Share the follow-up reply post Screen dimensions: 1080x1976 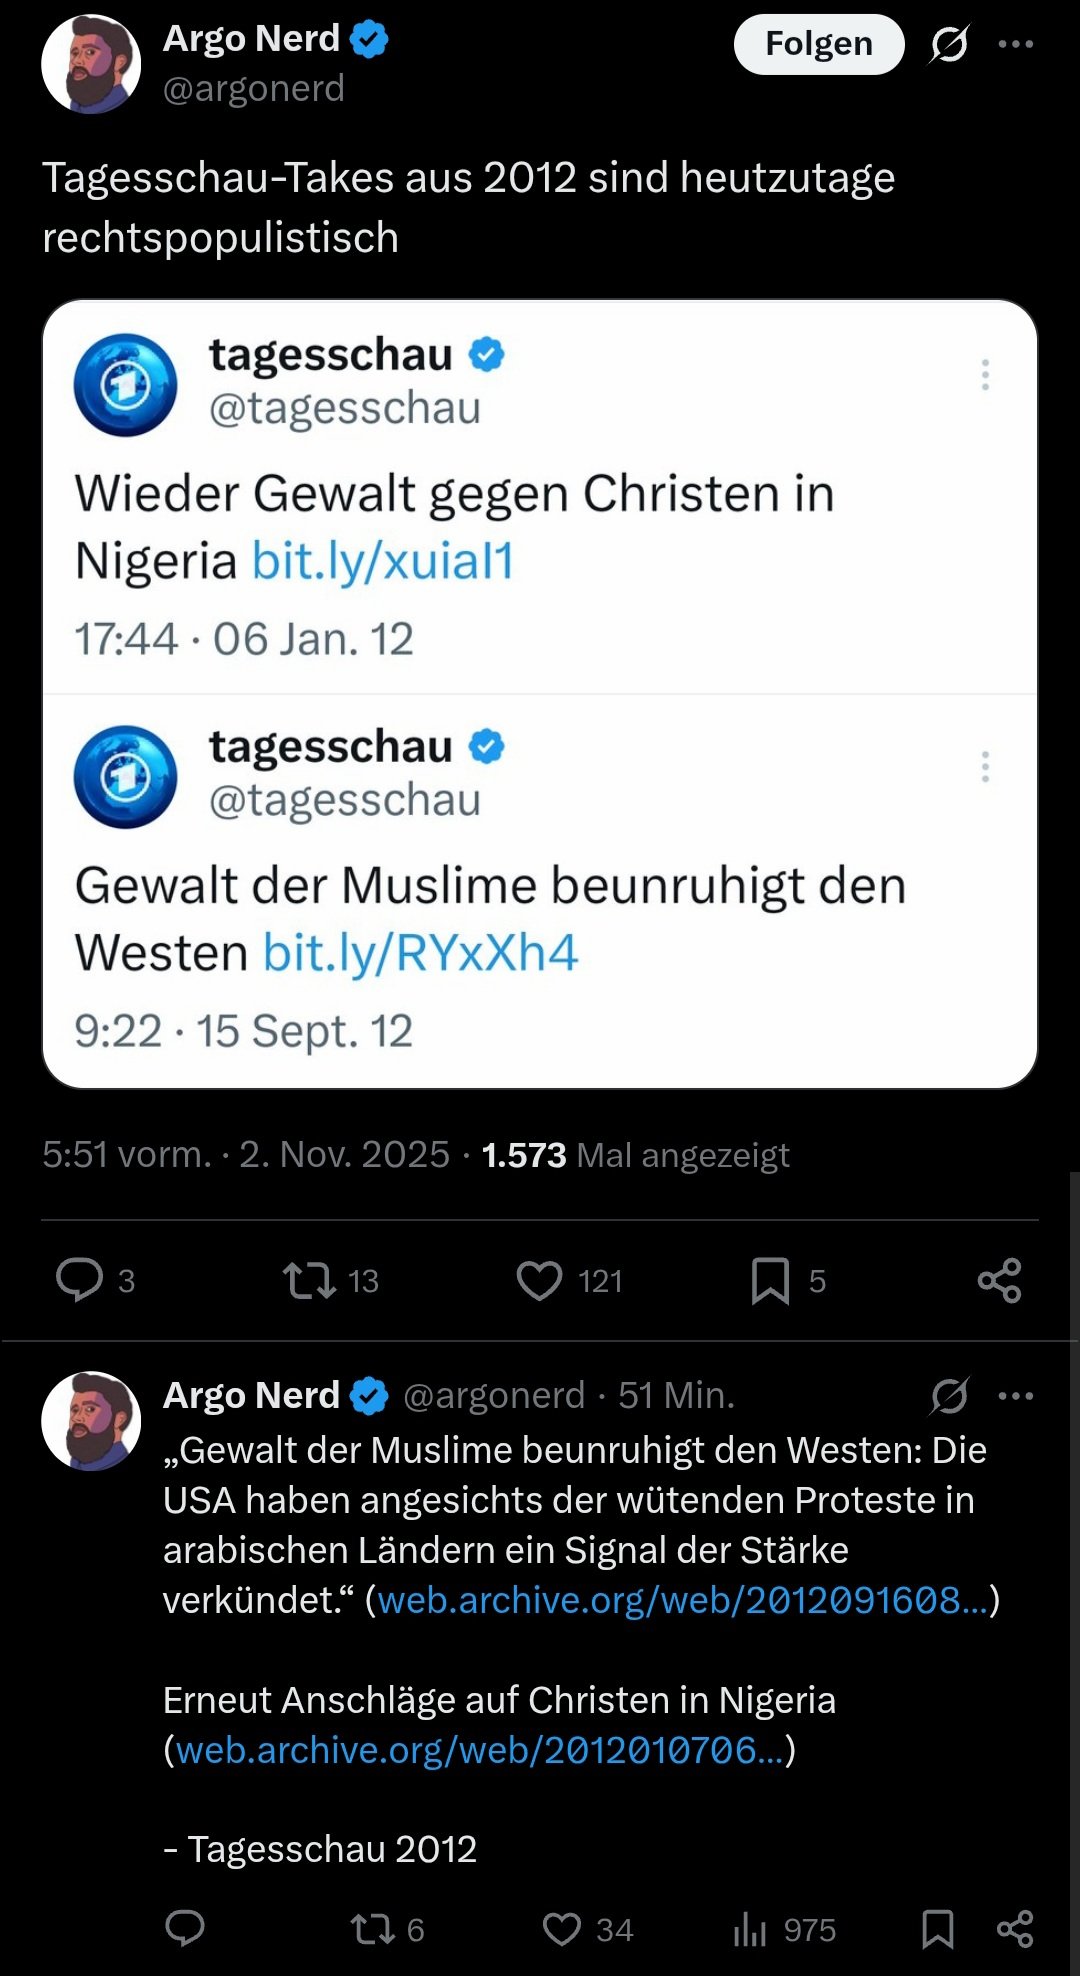point(1015,1928)
